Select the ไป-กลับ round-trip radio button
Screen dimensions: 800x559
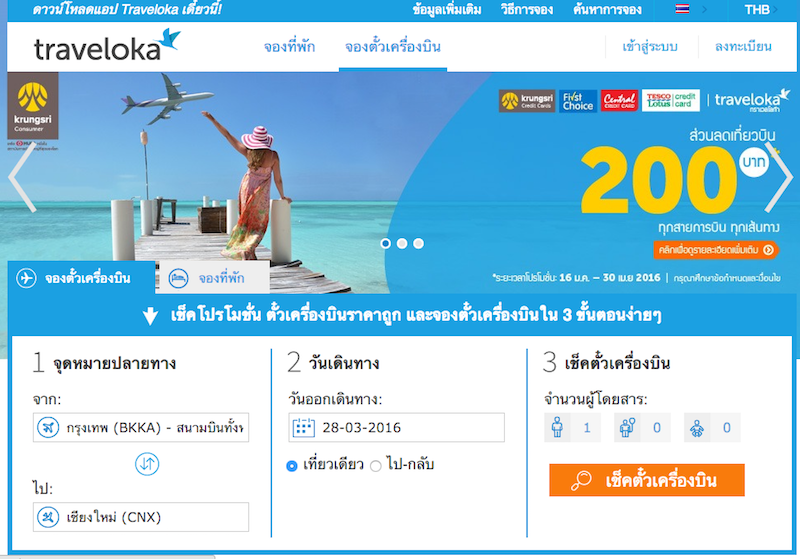tap(376, 466)
